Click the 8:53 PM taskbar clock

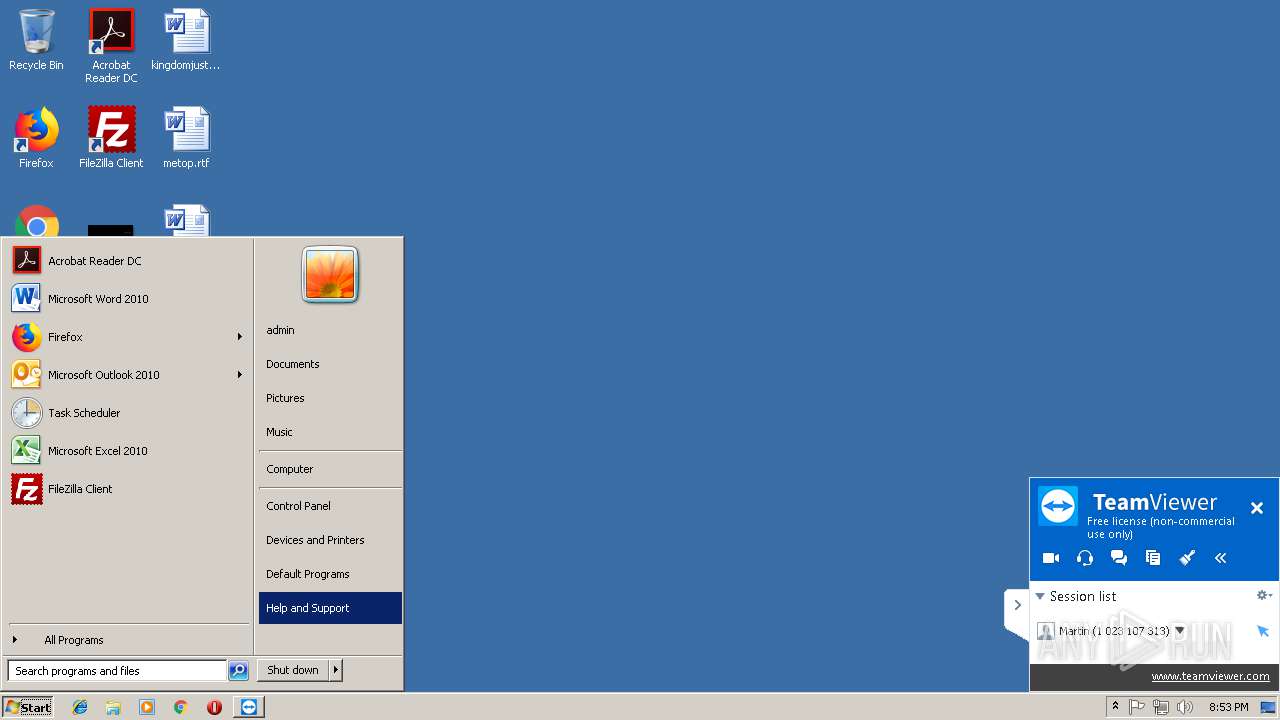click(x=1228, y=707)
